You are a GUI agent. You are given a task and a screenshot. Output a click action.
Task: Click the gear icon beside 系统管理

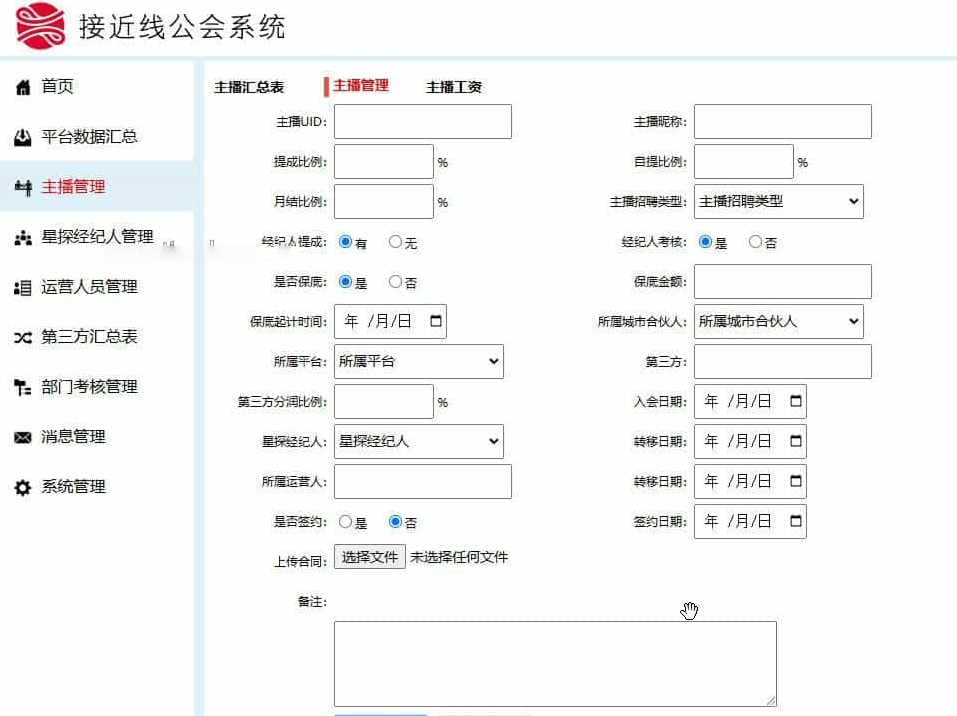[23, 488]
